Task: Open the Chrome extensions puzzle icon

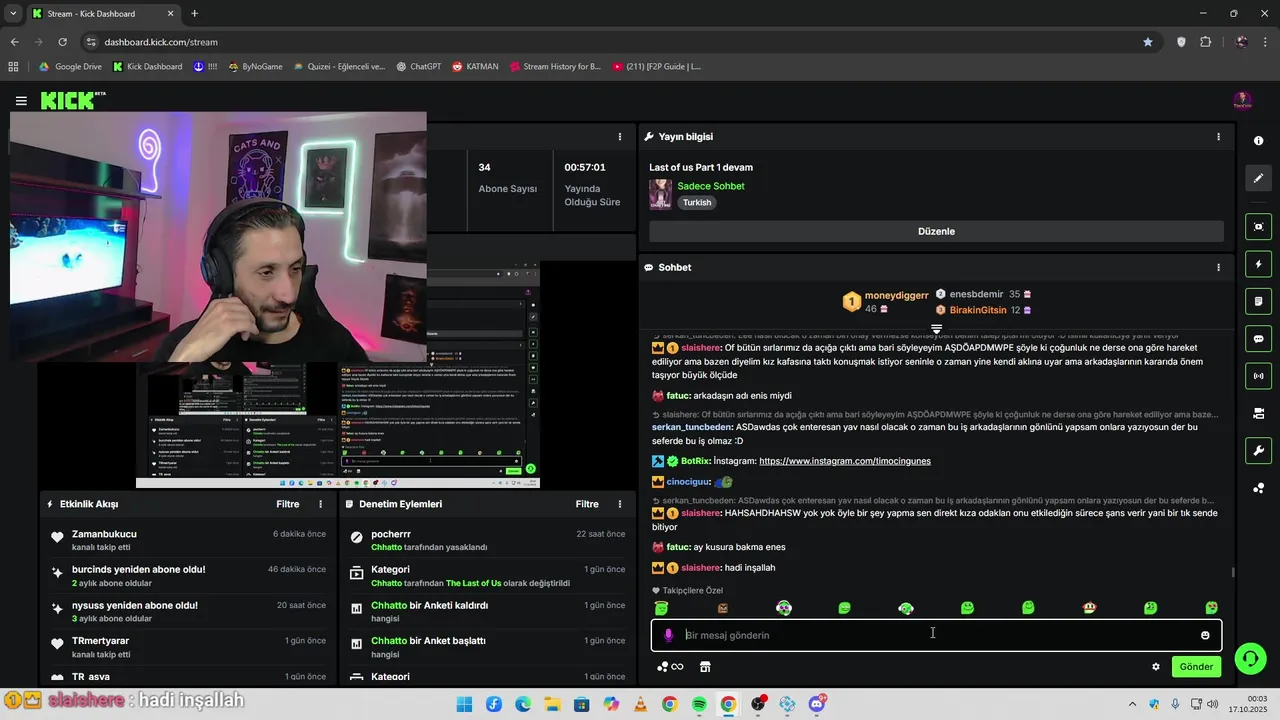Action: point(1205,42)
